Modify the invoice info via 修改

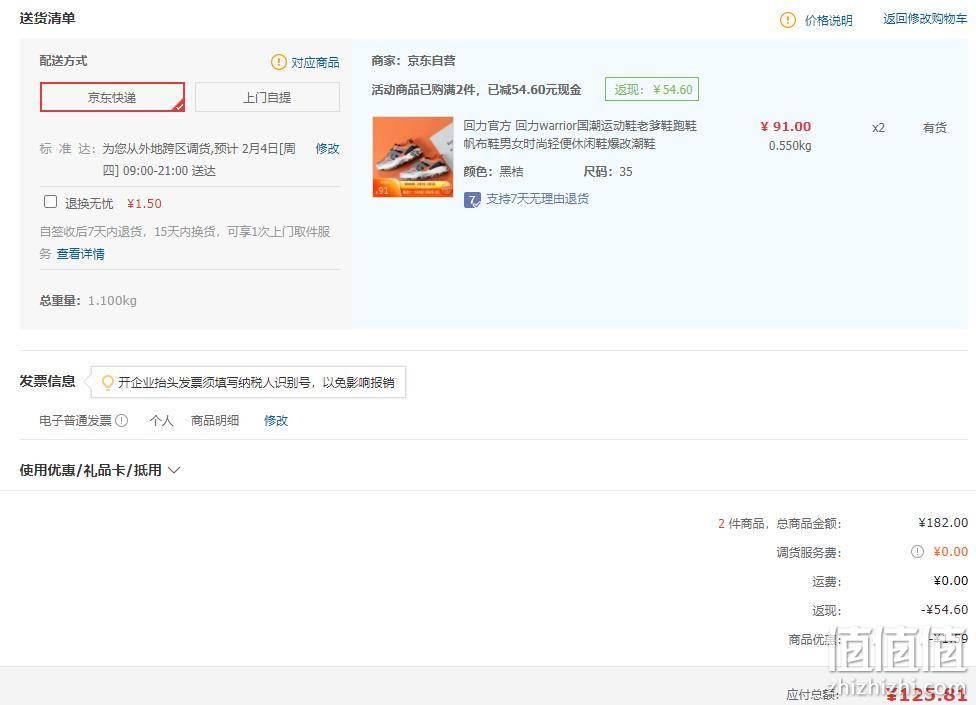(276, 421)
